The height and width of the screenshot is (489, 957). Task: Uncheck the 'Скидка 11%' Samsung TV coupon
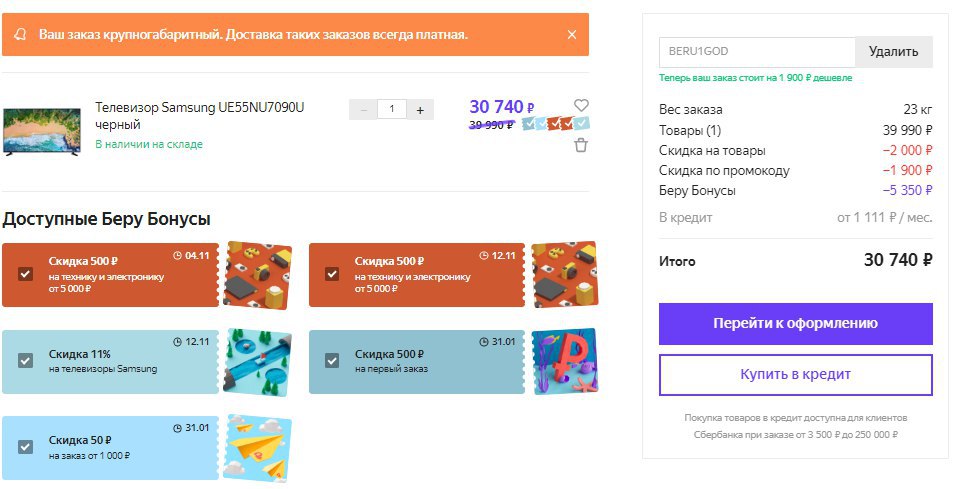25,361
